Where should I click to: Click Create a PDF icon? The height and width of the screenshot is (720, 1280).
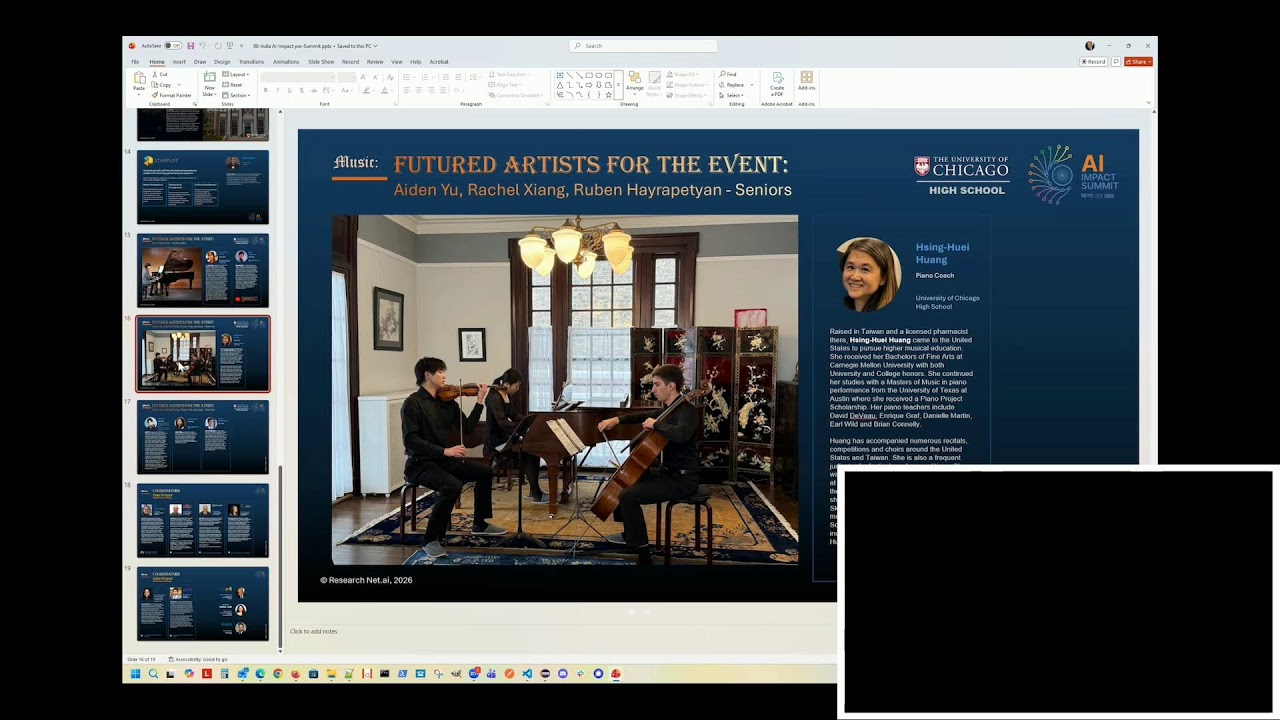coord(777,80)
